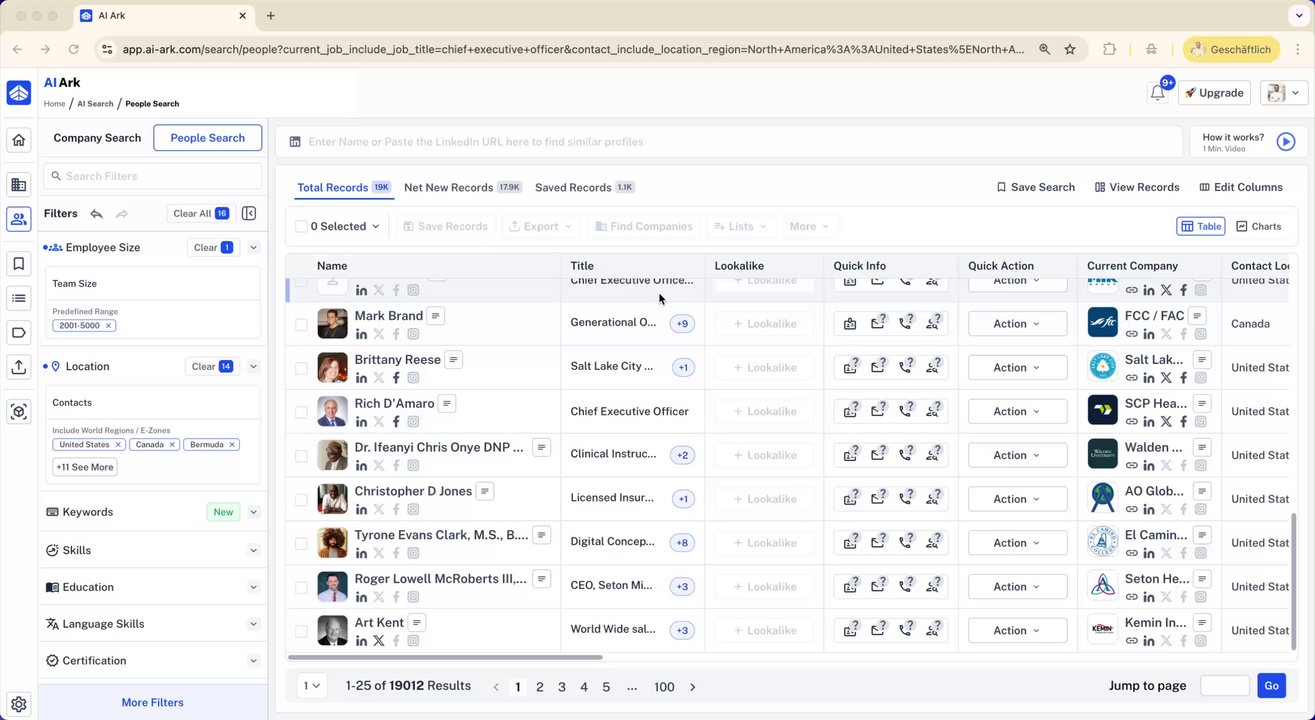Expand the Keywords filter section

click(253, 512)
